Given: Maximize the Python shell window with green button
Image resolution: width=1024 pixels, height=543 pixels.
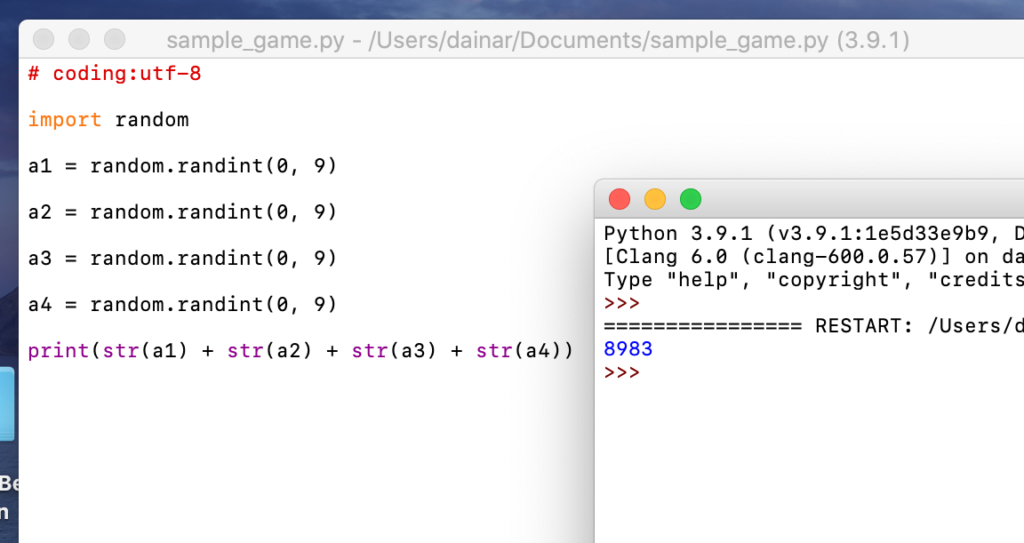Looking at the screenshot, I should coord(690,199).
